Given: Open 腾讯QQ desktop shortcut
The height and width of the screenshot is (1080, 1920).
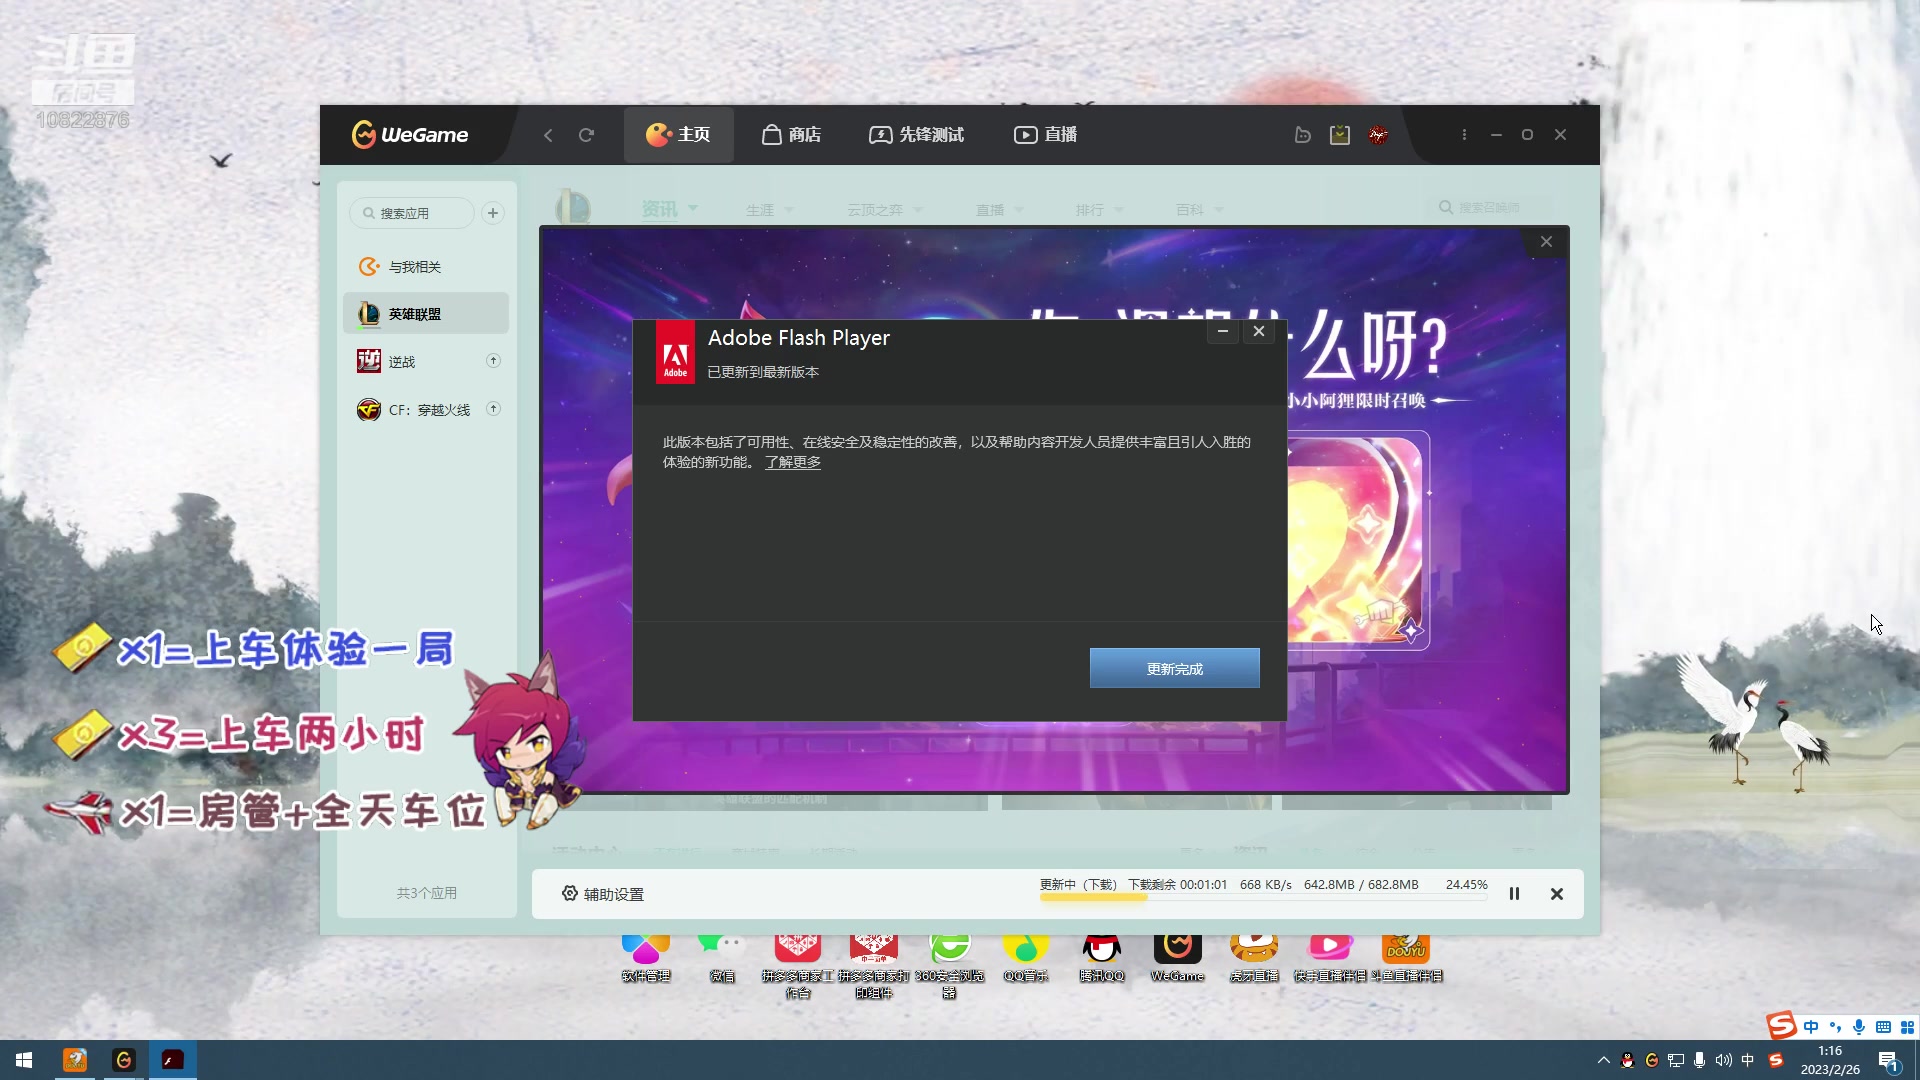Looking at the screenshot, I should pos(1102,957).
